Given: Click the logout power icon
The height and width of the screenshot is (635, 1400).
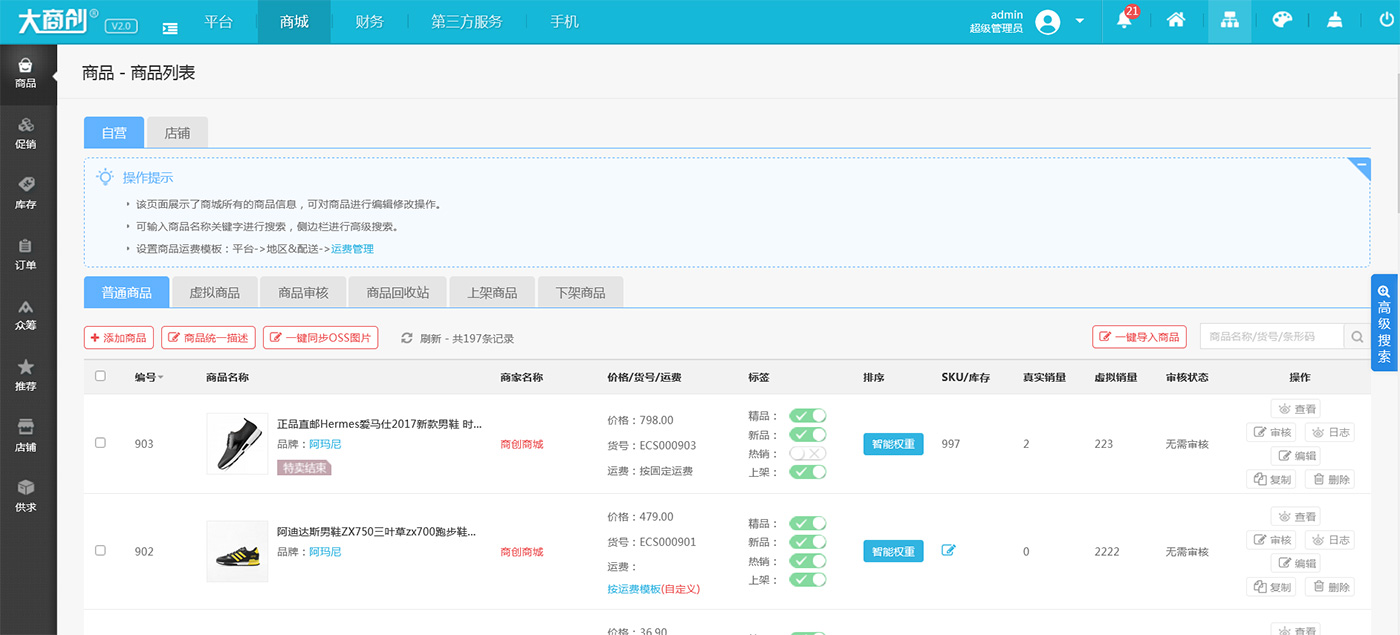Looking at the screenshot, I should click(1387, 20).
